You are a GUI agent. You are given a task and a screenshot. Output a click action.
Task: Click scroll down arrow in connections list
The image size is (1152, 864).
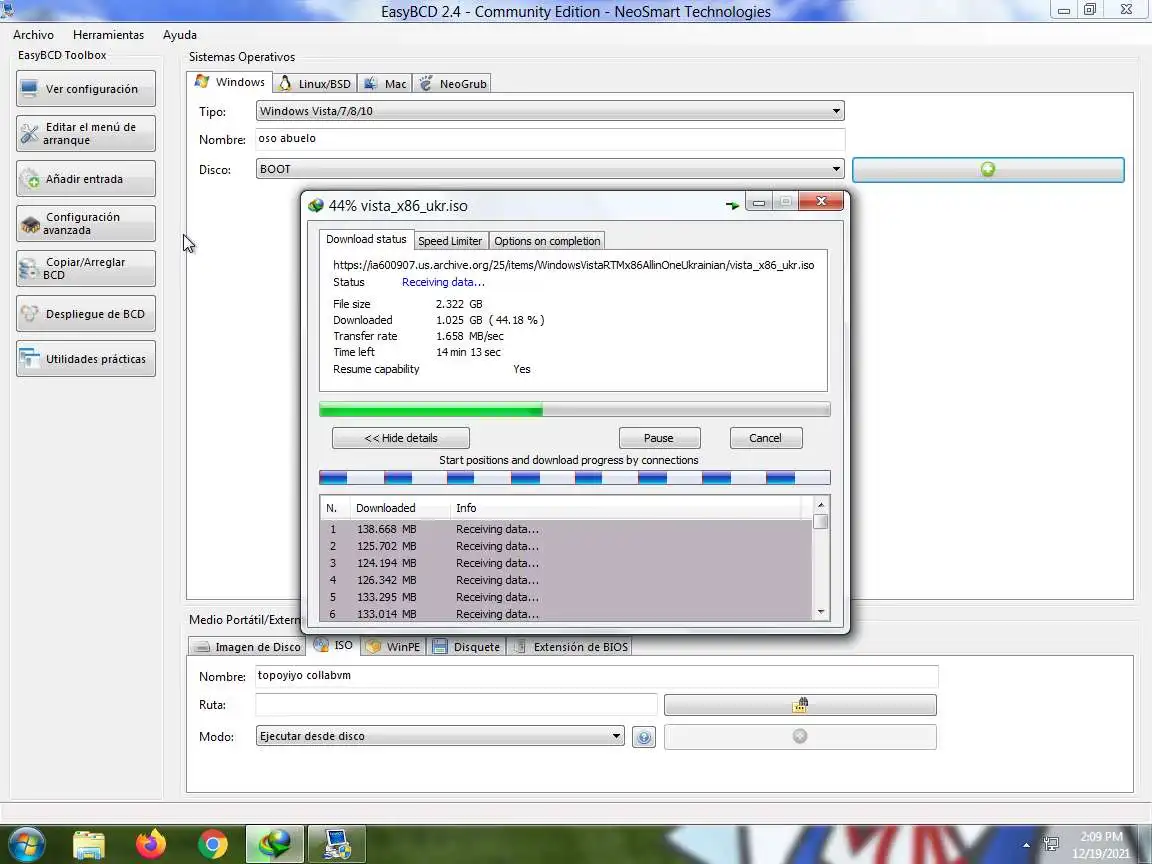821,612
